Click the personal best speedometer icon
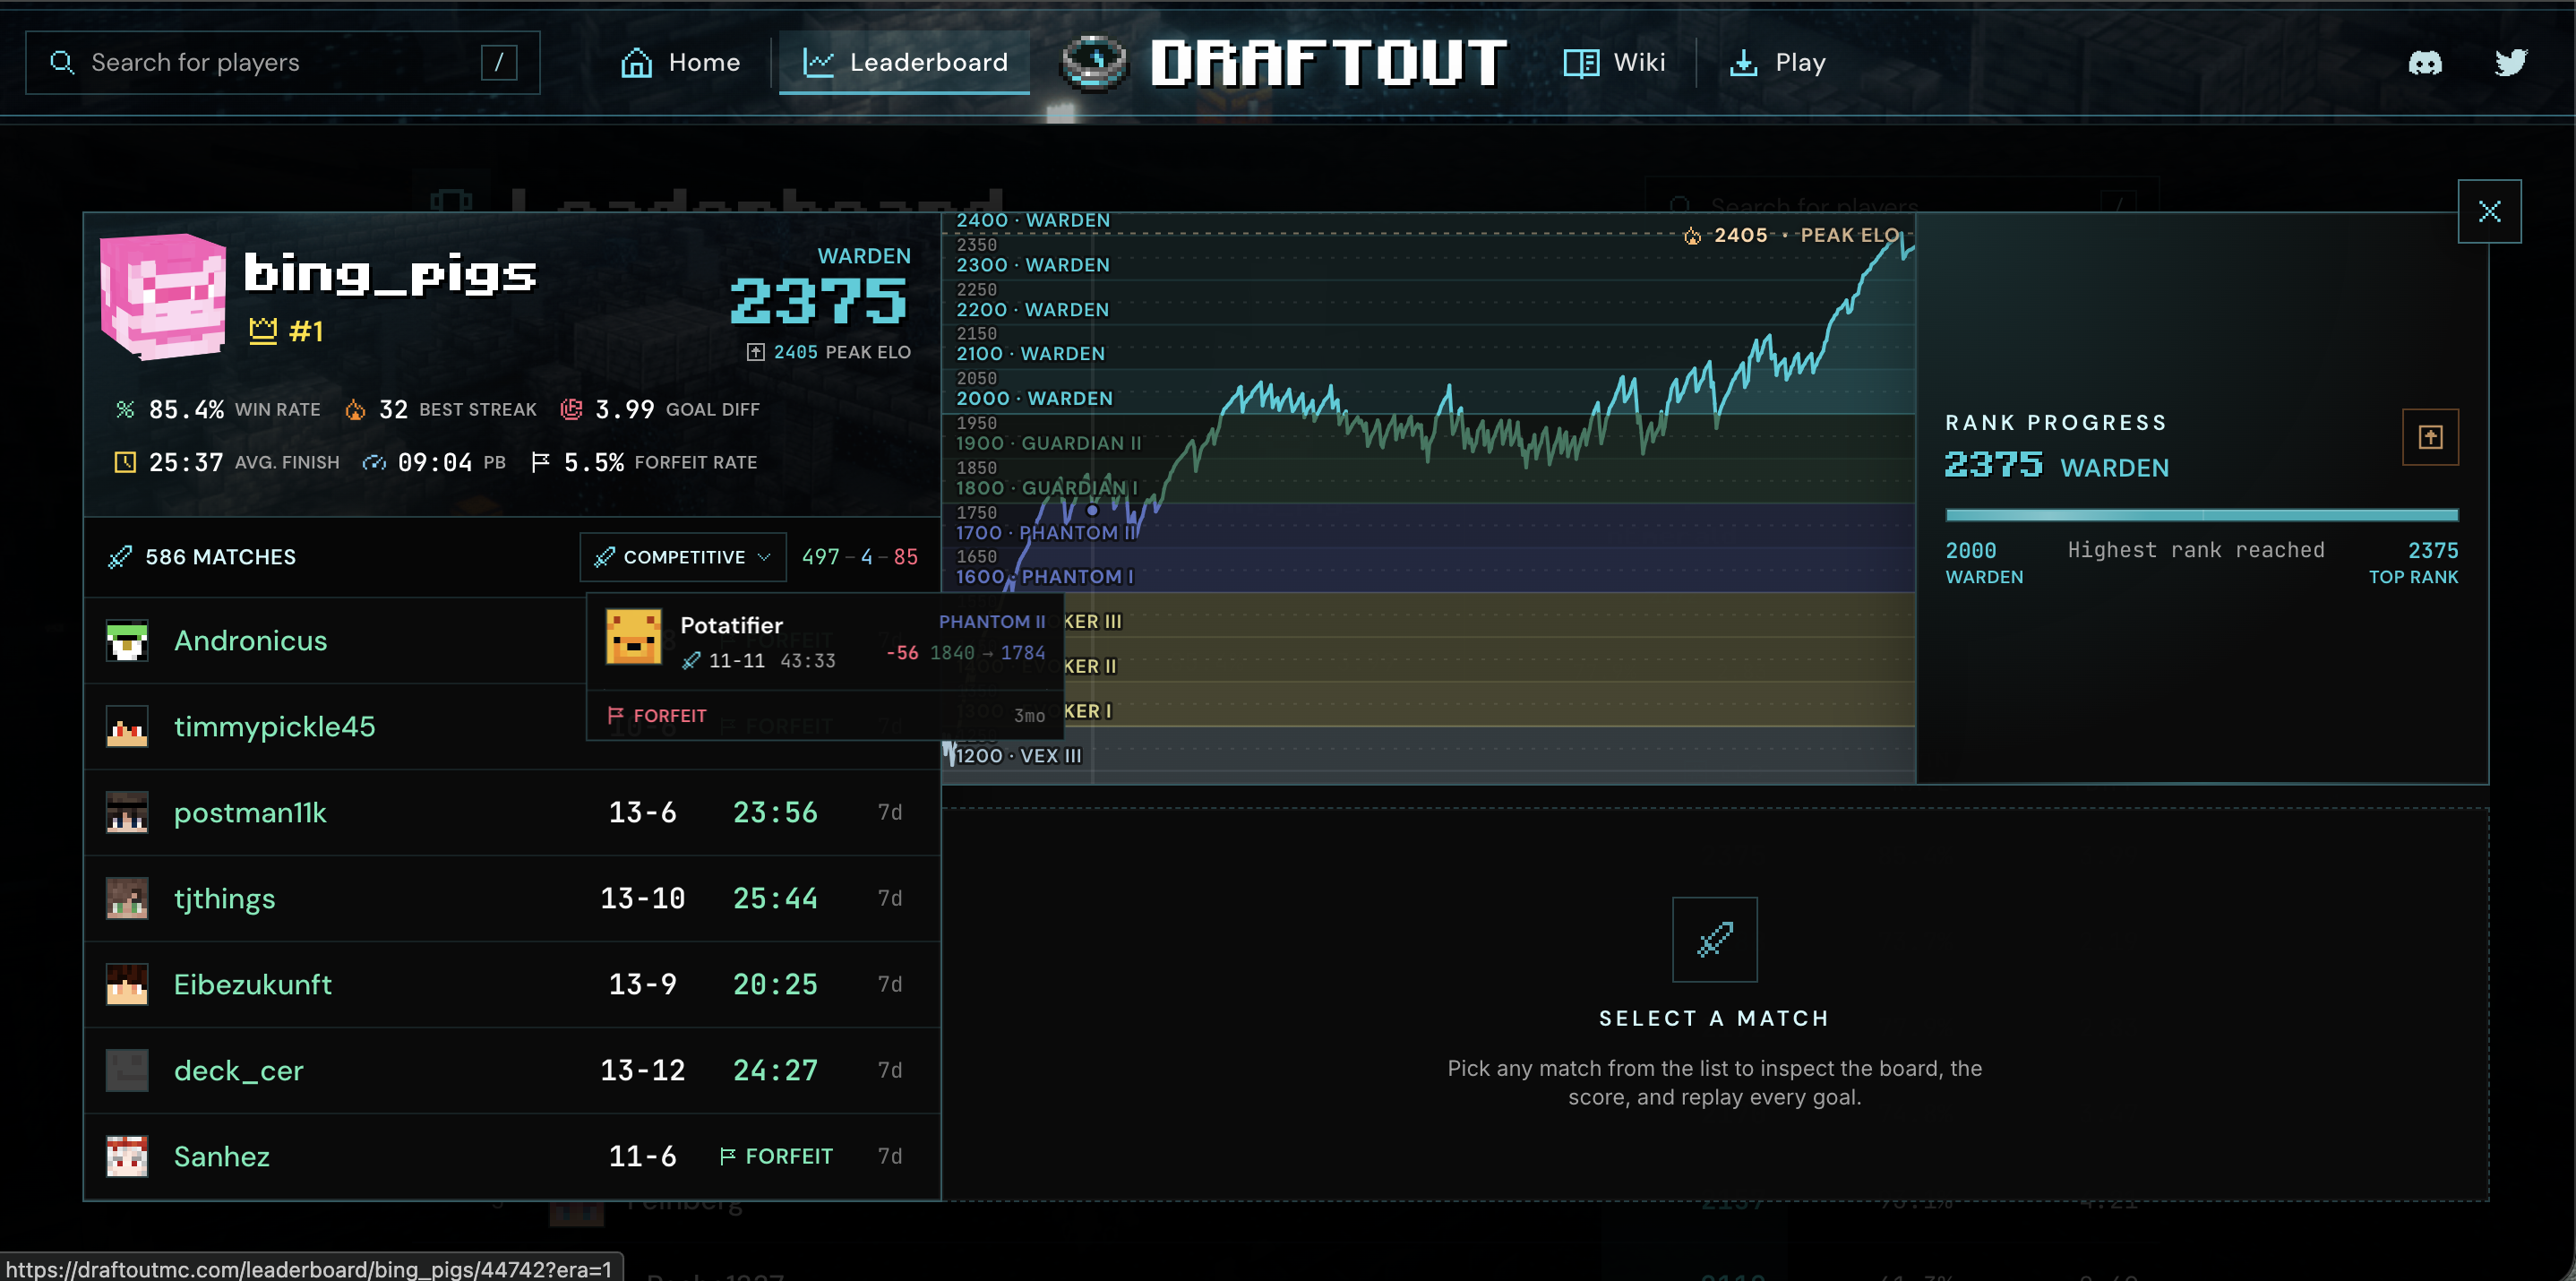Image resolution: width=2576 pixels, height=1281 pixels. tap(374, 462)
